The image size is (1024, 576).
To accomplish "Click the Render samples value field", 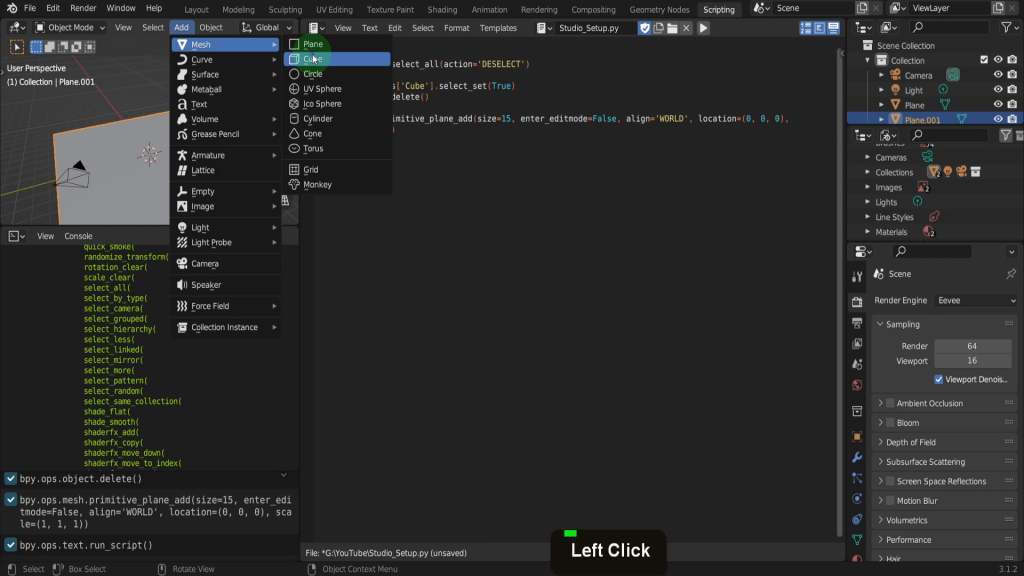I will pos(971,346).
